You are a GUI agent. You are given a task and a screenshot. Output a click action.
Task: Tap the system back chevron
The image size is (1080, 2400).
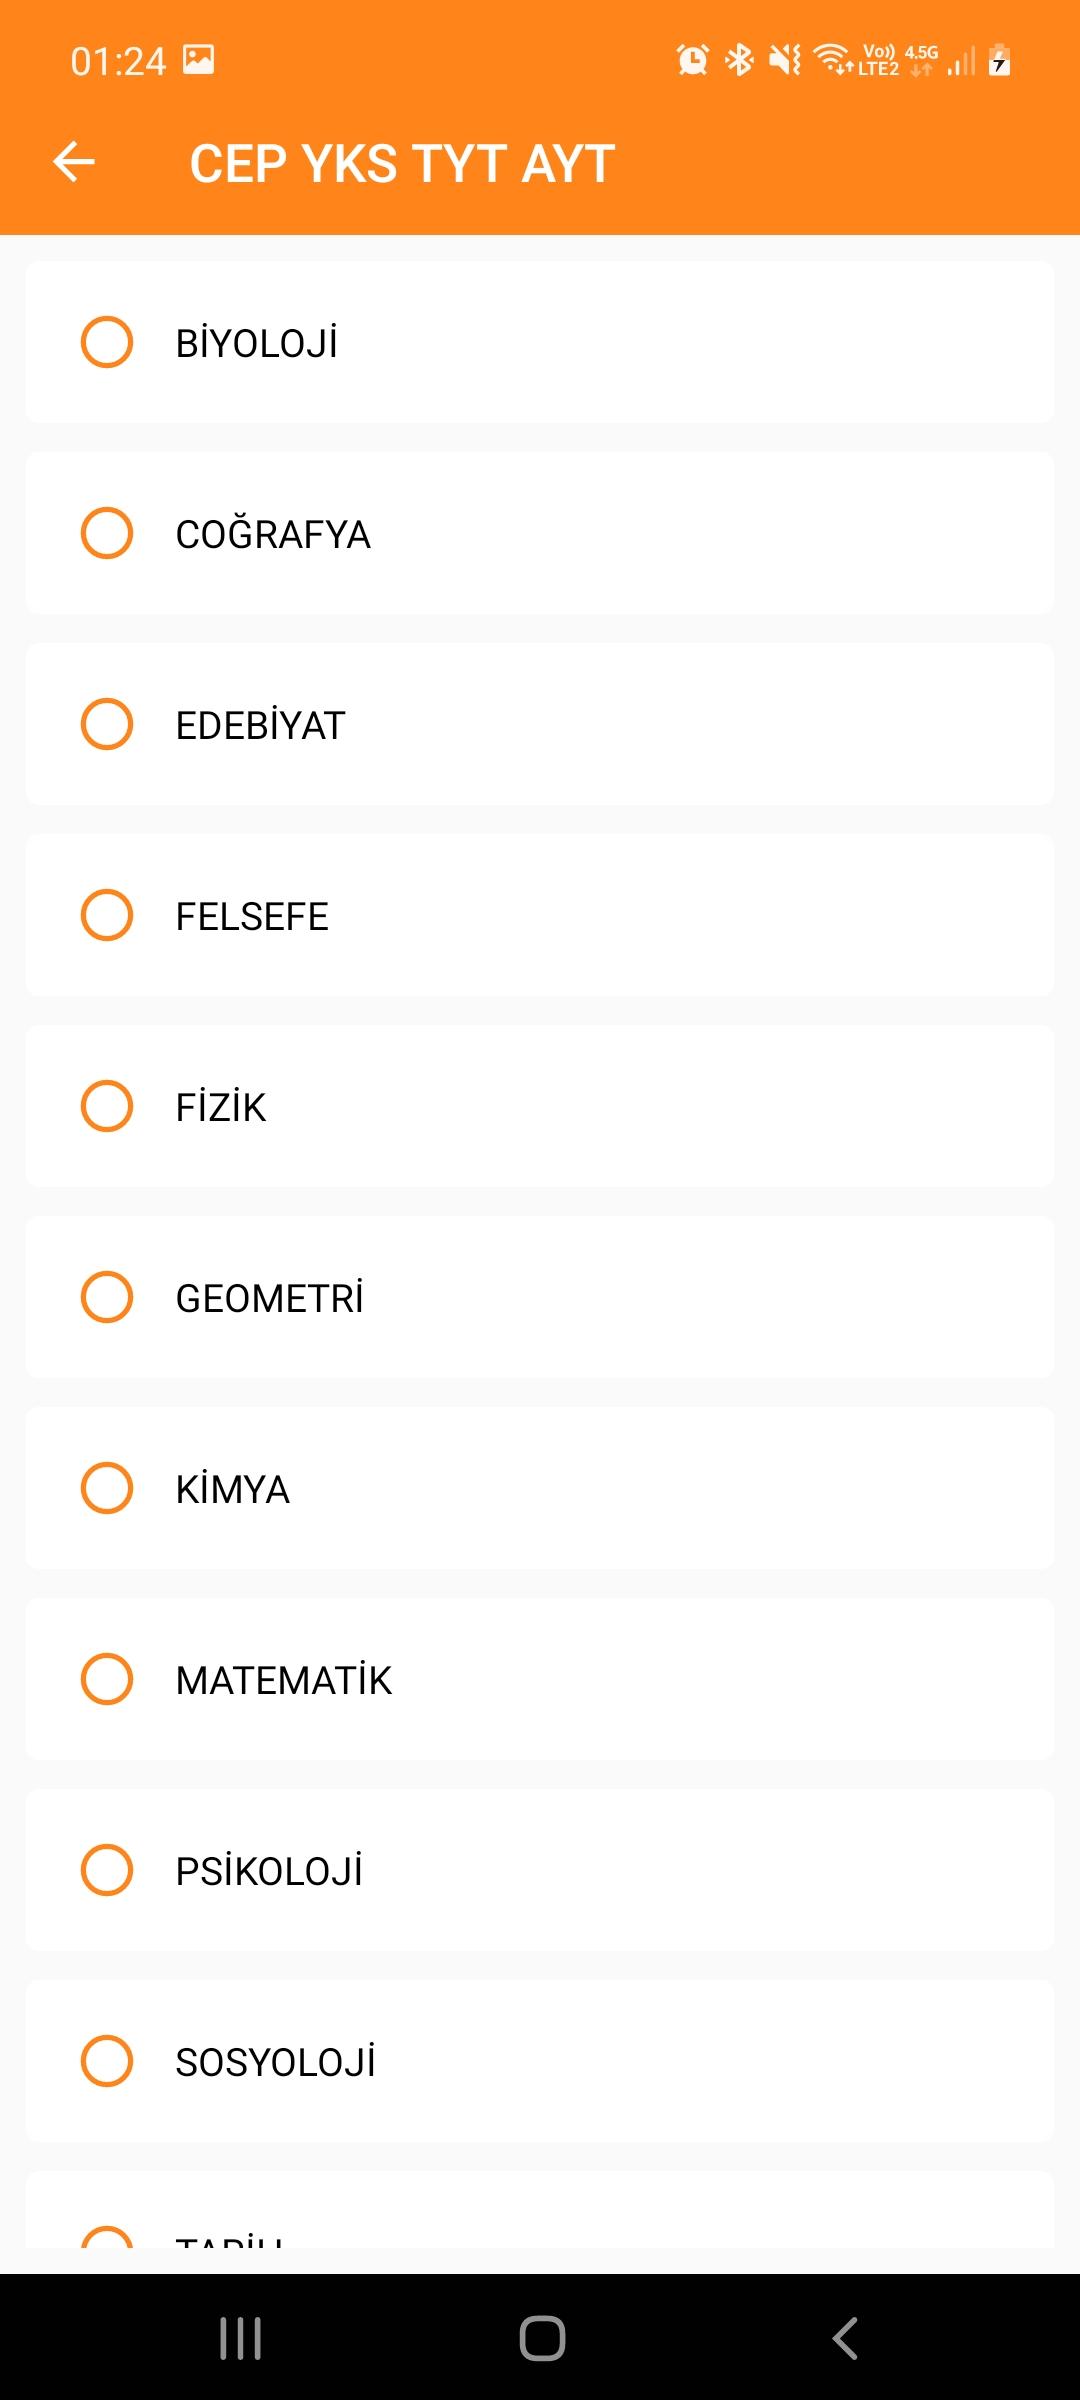tap(845, 2338)
